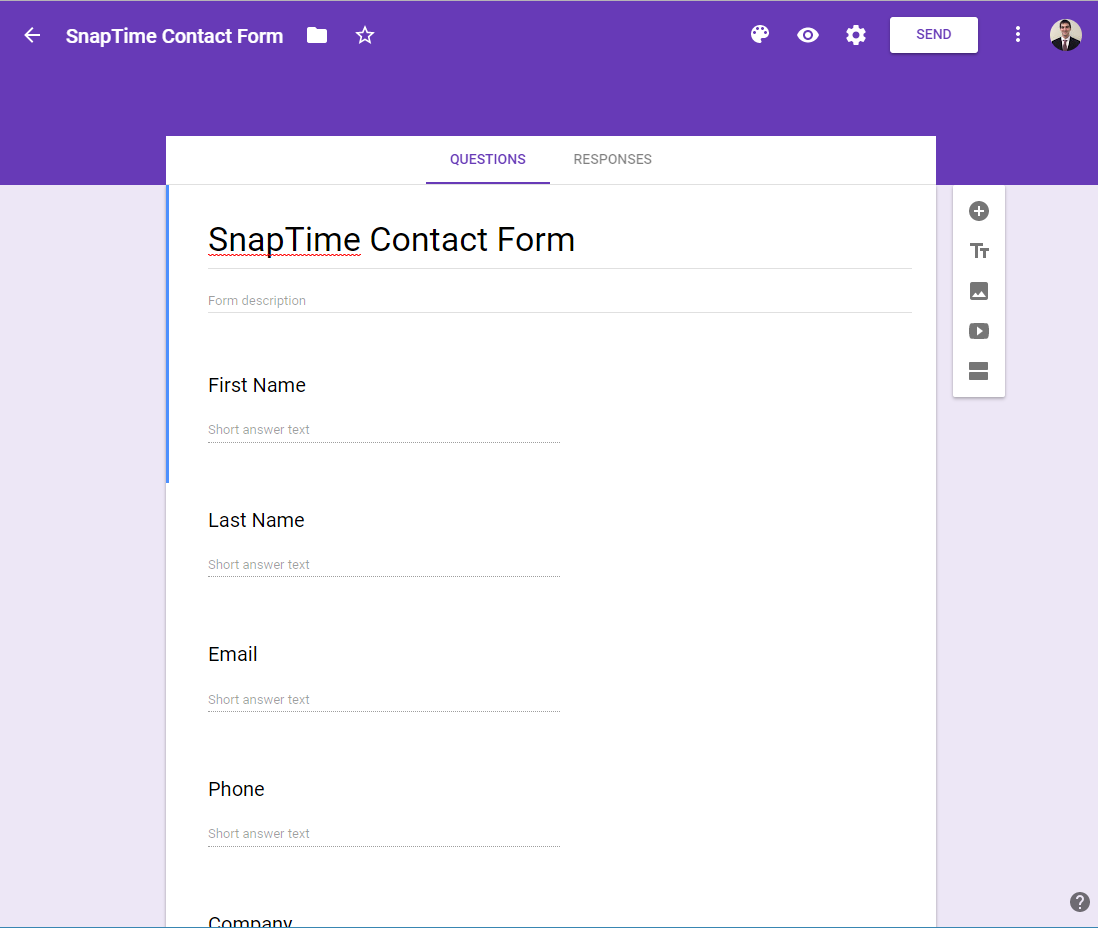Move the form to a folder
Screen dimensions: 1098x928
(x=316, y=34)
